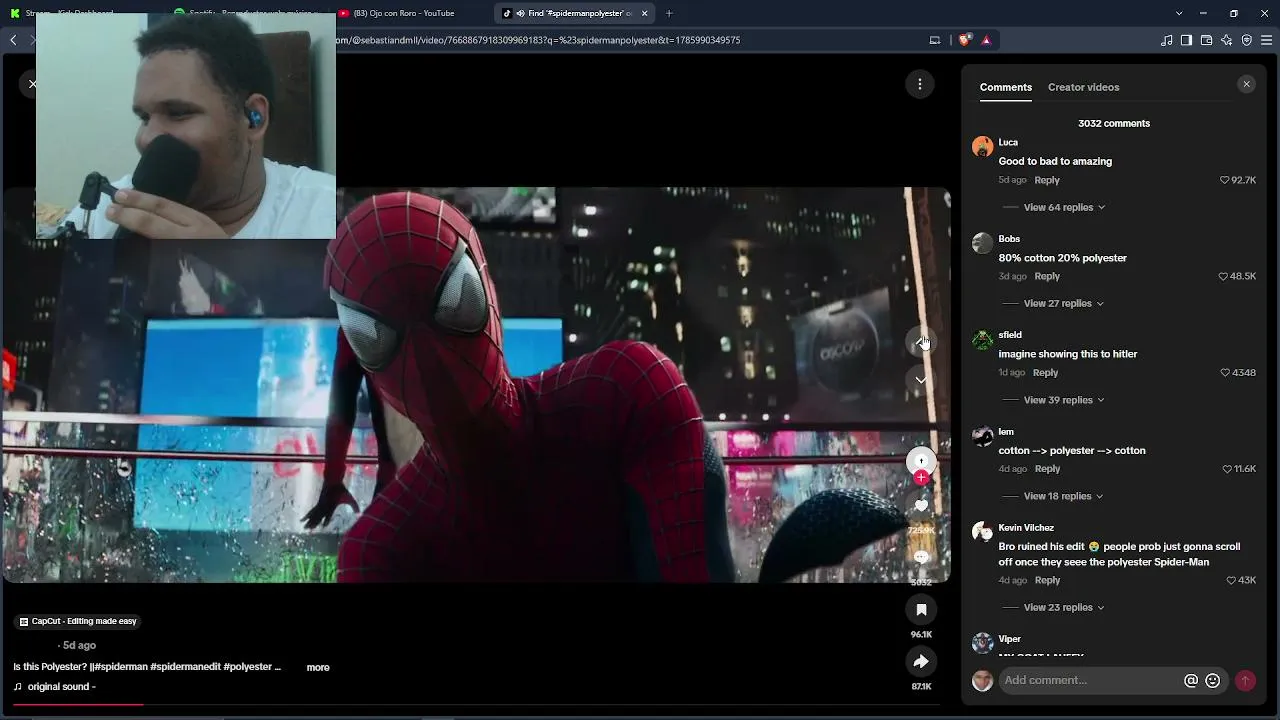Open Brave Shields icon in address bar
The width and height of the screenshot is (1280, 720).
pyautogui.click(x=965, y=40)
